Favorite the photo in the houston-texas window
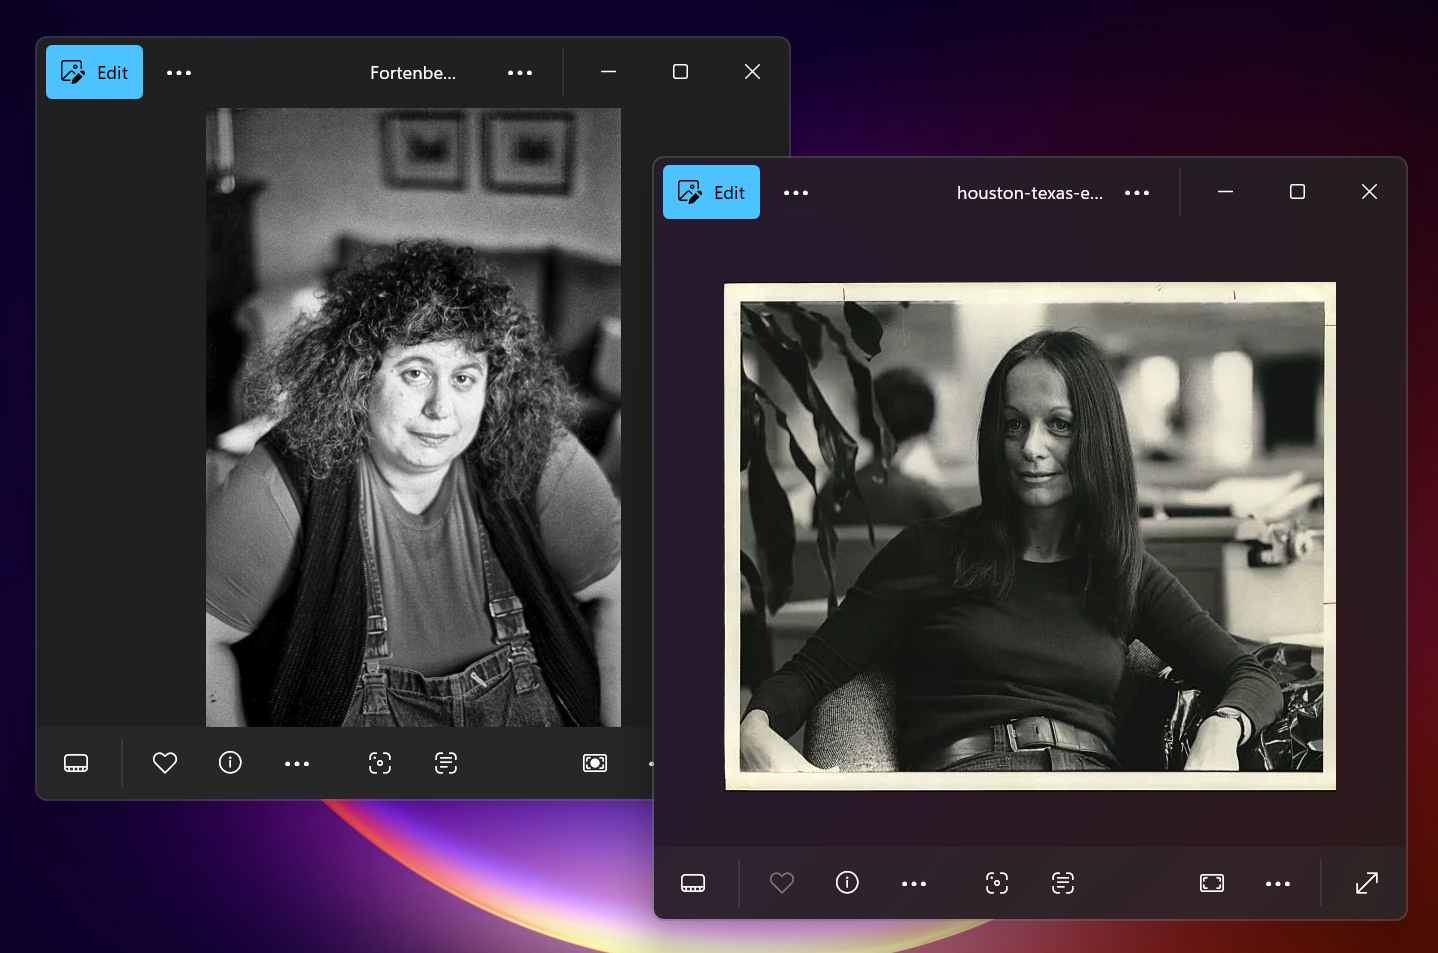 [x=782, y=883]
